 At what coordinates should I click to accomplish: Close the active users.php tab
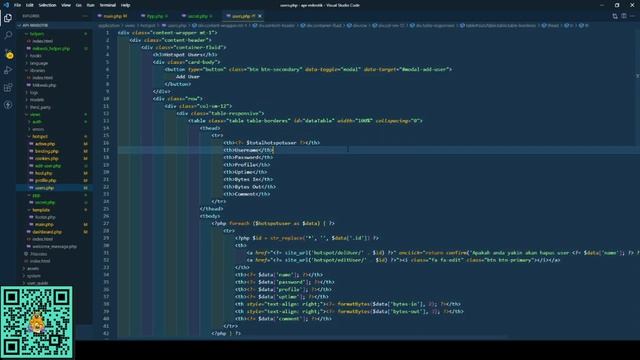click(x=260, y=16)
